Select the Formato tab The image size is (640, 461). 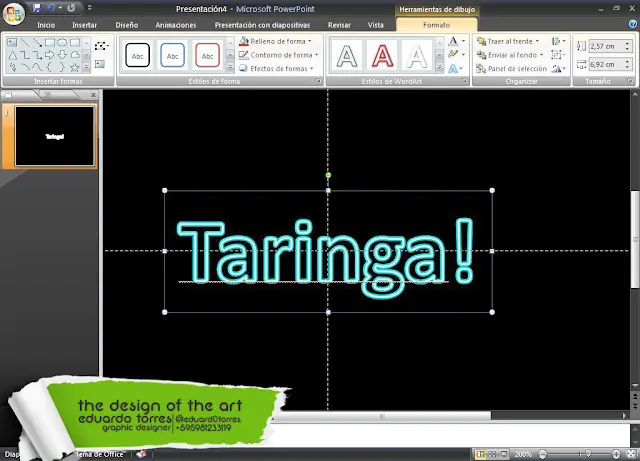436,25
